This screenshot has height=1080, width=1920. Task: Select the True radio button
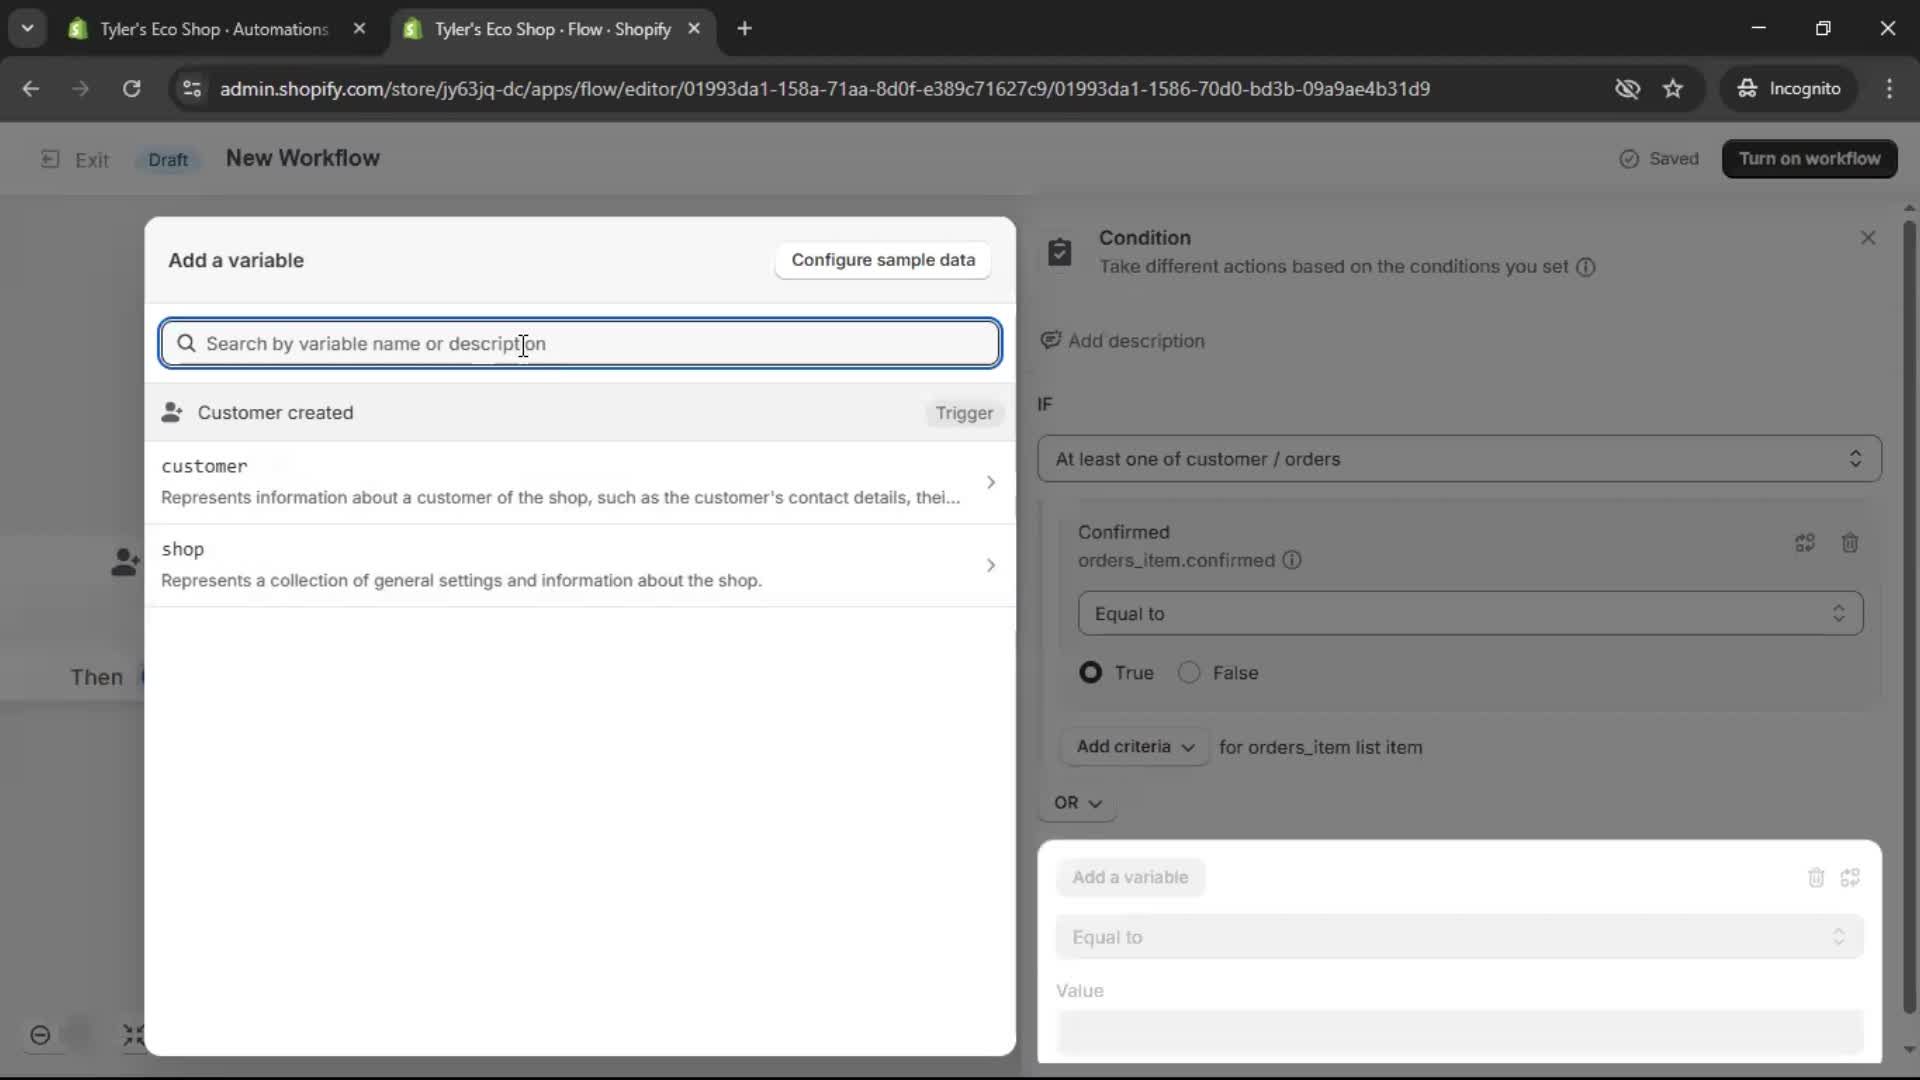(1090, 672)
